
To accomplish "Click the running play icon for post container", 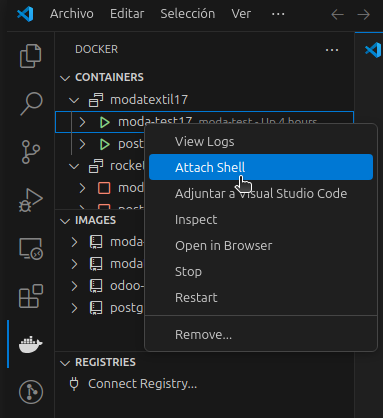I will point(105,144).
